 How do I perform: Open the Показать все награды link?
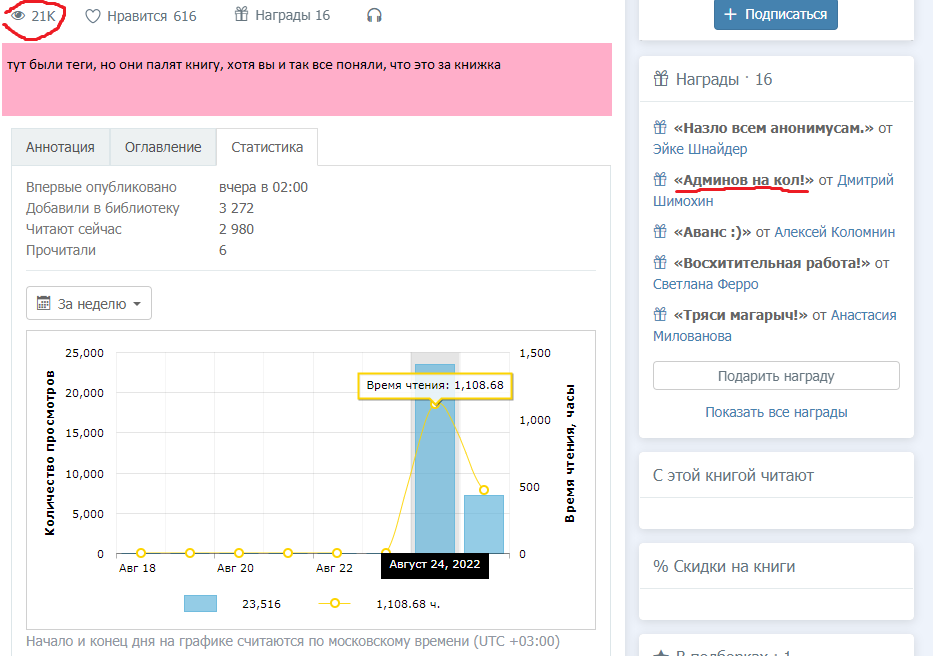(776, 412)
